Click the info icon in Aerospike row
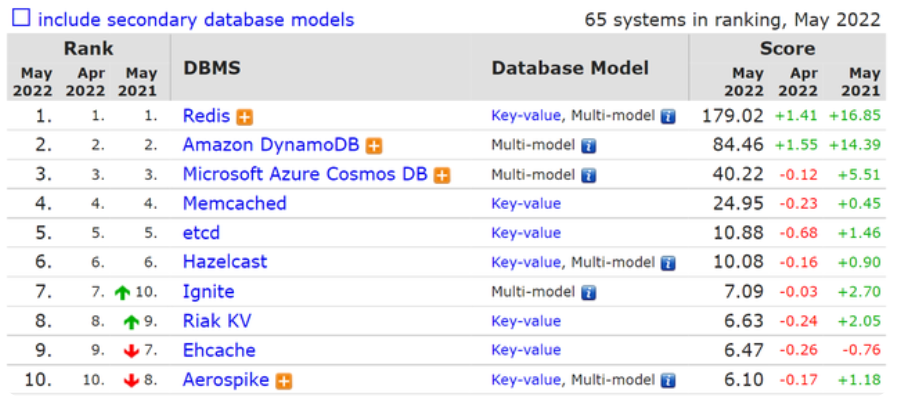The image size is (899, 409). [669, 381]
